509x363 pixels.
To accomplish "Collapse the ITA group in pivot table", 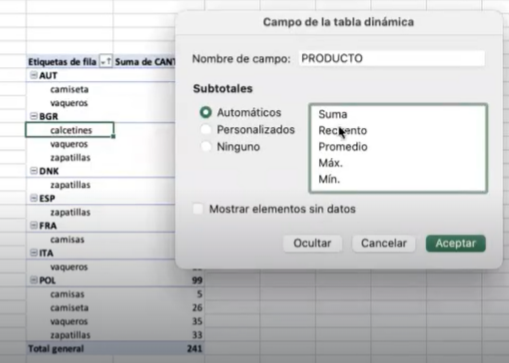I will [x=34, y=253].
